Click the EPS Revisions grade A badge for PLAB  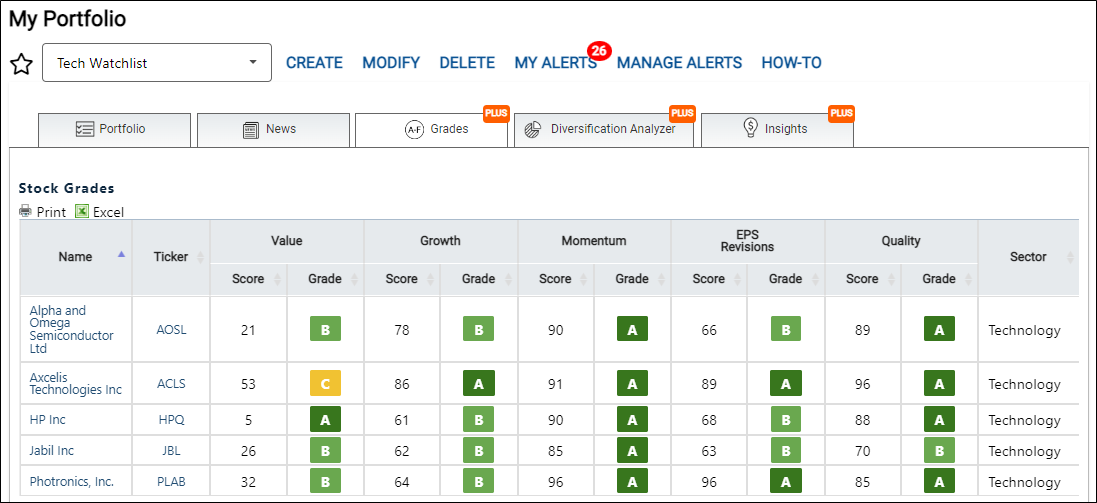coord(786,481)
